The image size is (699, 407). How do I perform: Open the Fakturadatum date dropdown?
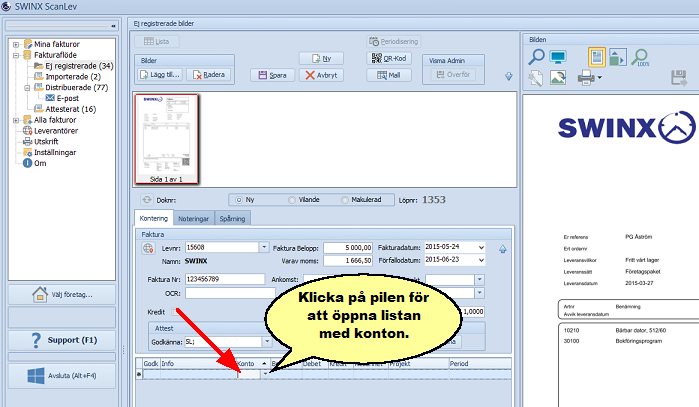coord(481,247)
